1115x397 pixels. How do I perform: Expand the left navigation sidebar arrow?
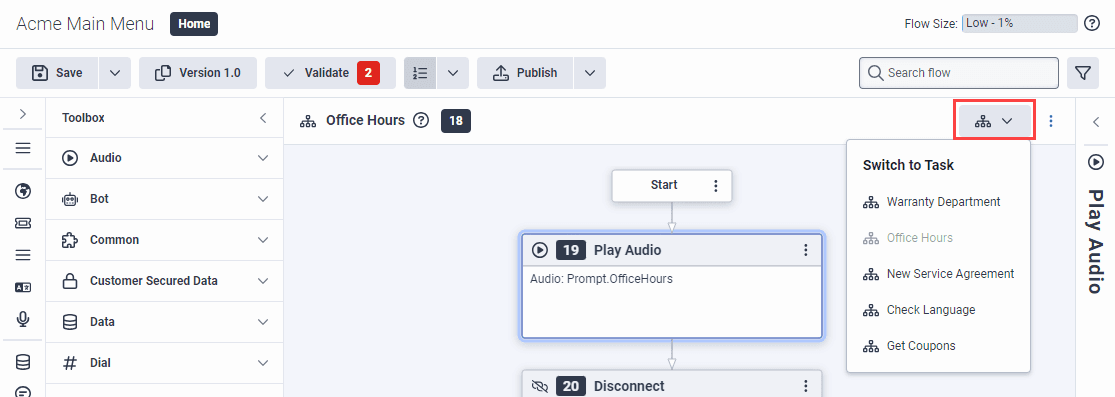click(23, 113)
